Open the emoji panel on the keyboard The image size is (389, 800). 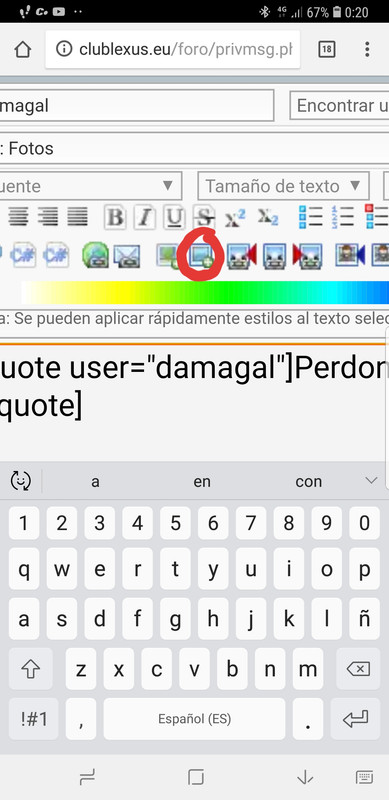point(21,481)
